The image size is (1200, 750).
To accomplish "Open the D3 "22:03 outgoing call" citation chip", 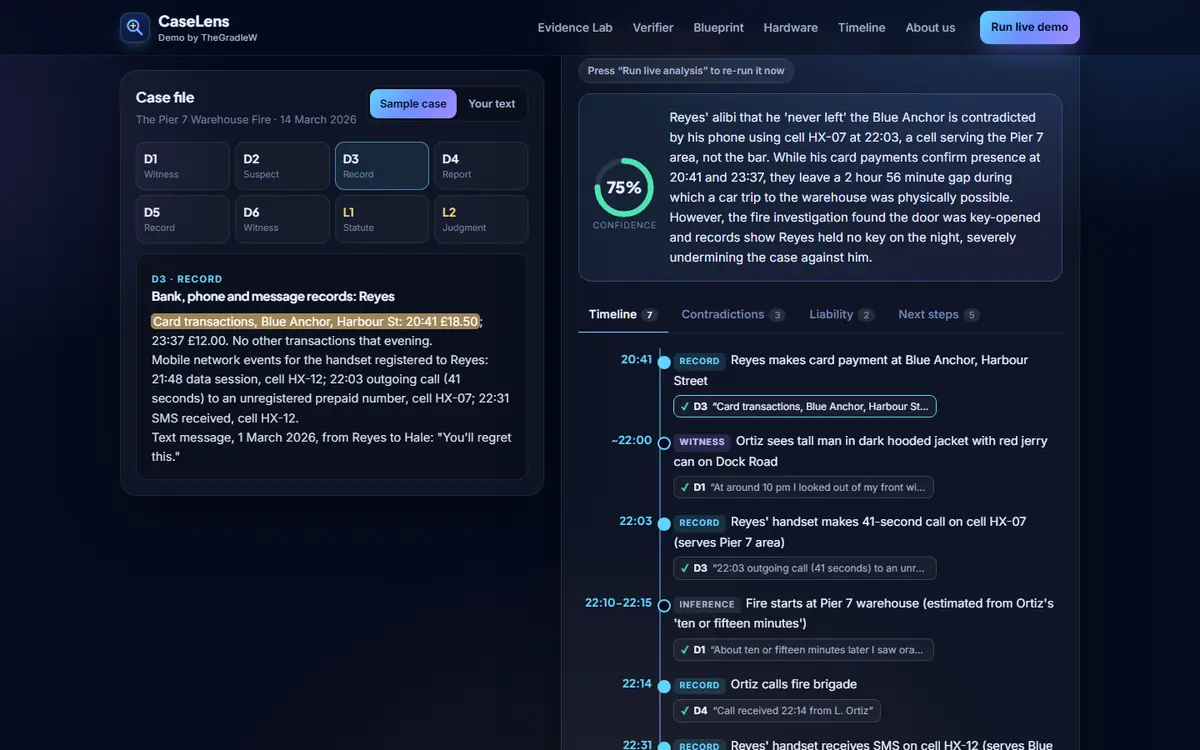I will tap(805, 569).
